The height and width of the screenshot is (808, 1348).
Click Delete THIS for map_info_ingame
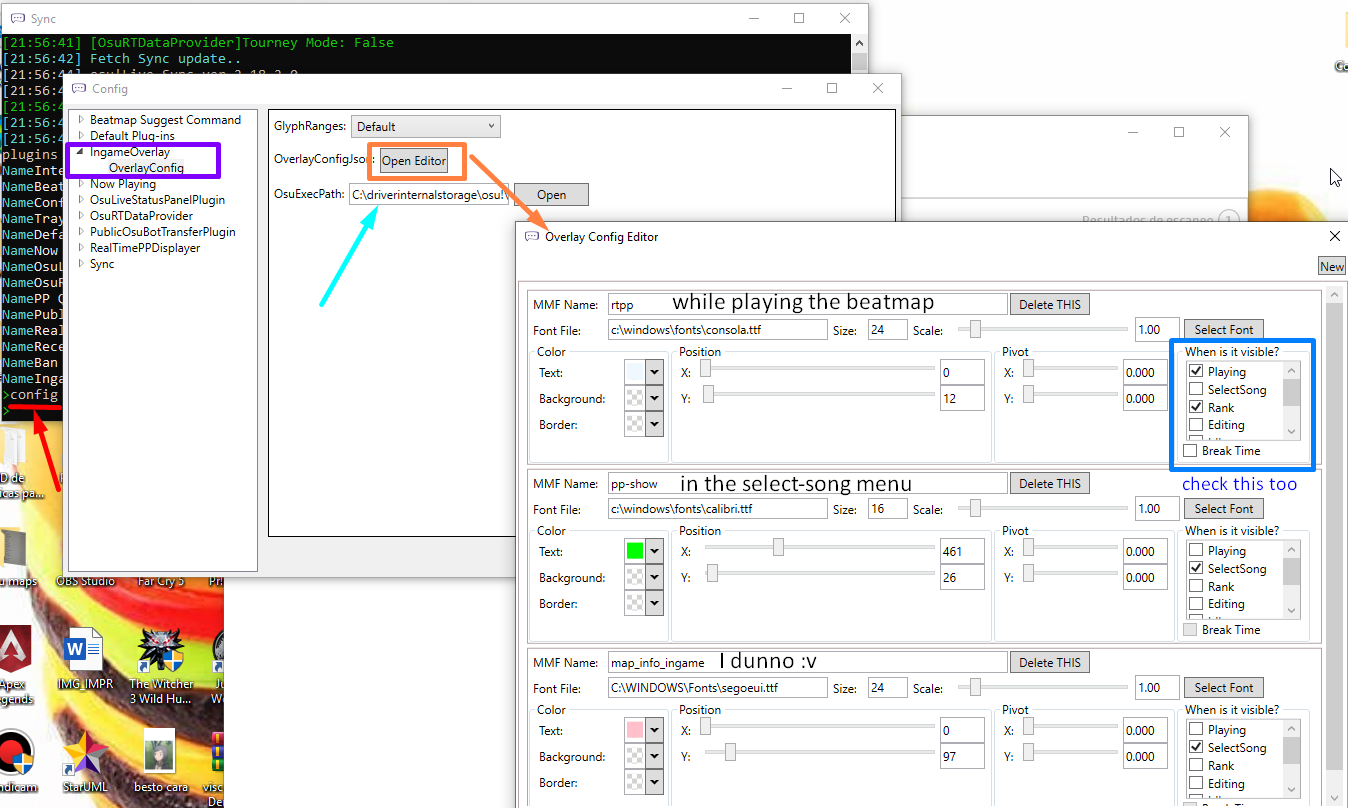(x=1050, y=662)
